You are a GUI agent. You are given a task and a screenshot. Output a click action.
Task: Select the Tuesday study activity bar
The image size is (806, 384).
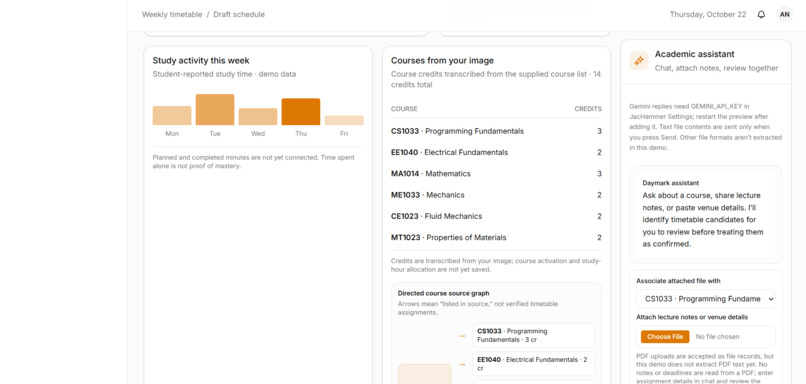215,109
